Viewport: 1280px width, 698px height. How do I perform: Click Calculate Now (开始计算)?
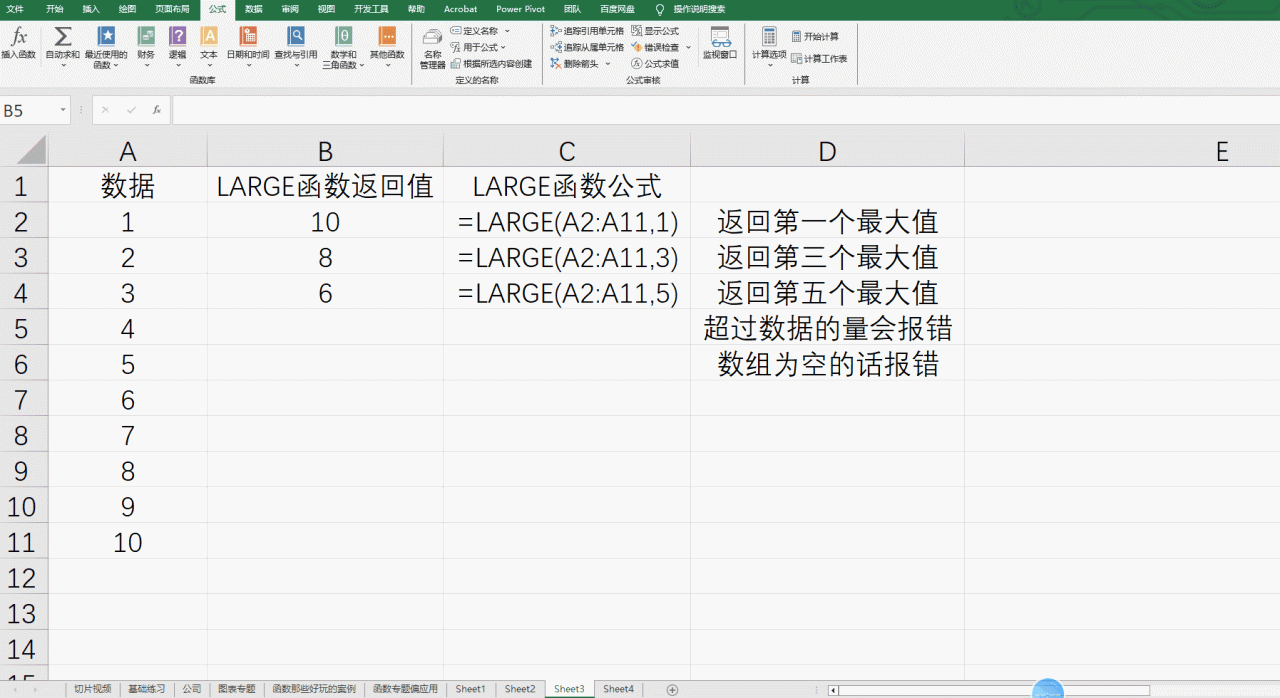pyautogui.click(x=815, y=36)
